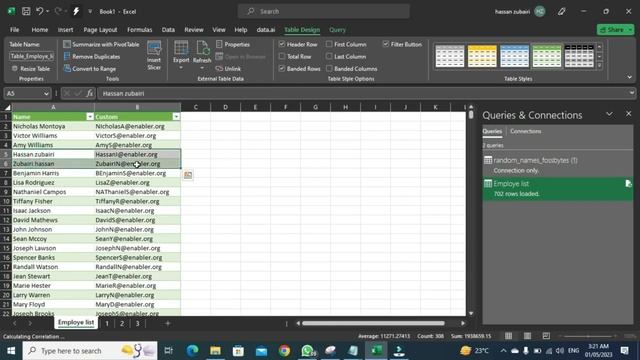
Task: Click the Add new sheet plus icon
Action: 167,323
